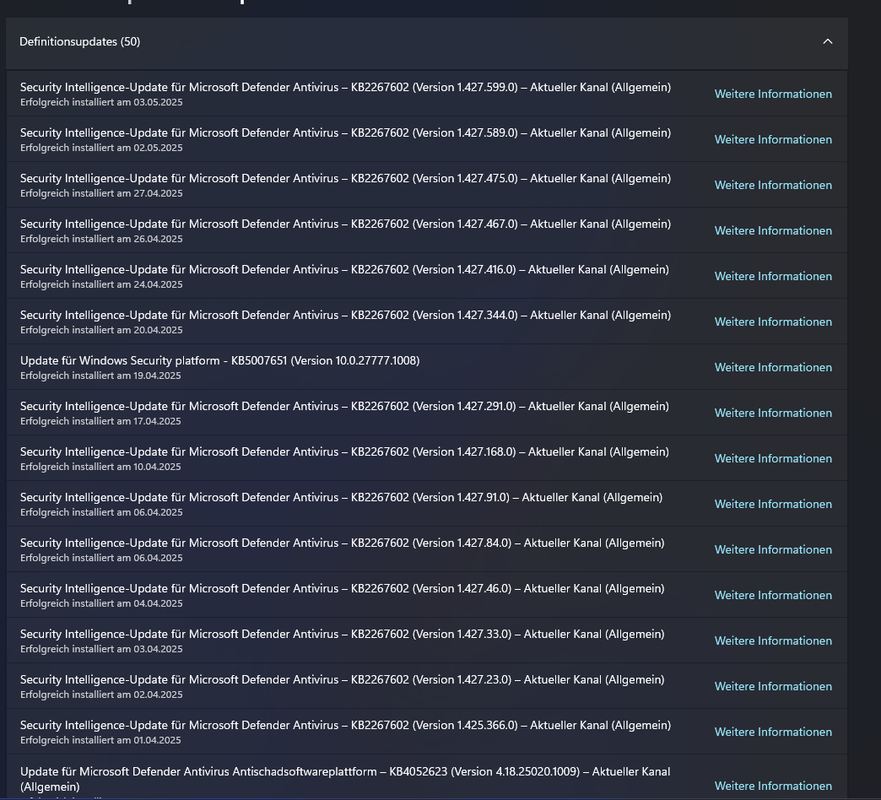Screen dimensions: 881x800
Task: Select the update title with version 1.427.589.0
Action: 346,133
